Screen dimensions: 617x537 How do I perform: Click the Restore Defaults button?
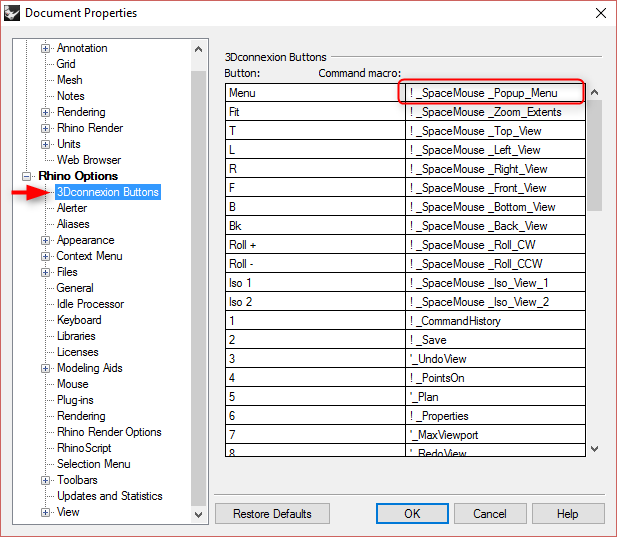point(272,514)
